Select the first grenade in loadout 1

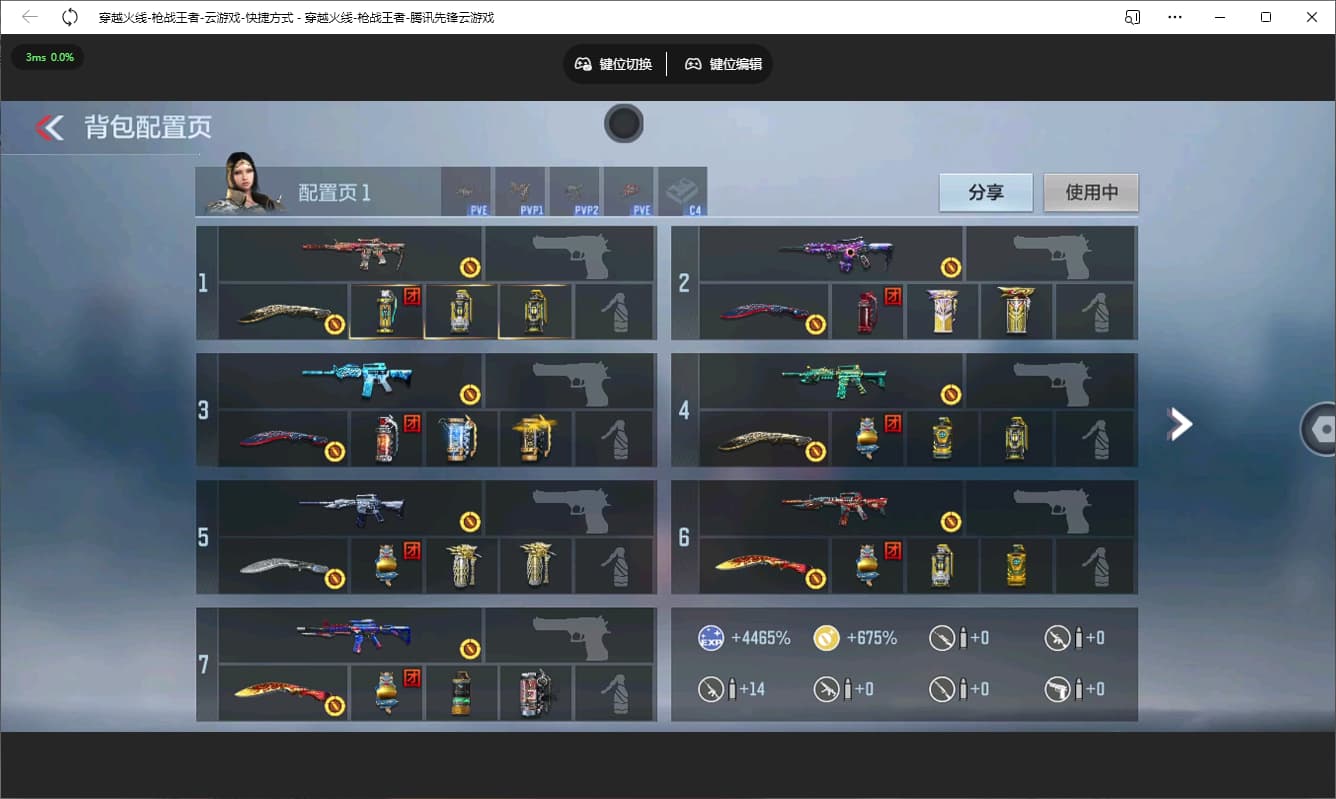386,312
